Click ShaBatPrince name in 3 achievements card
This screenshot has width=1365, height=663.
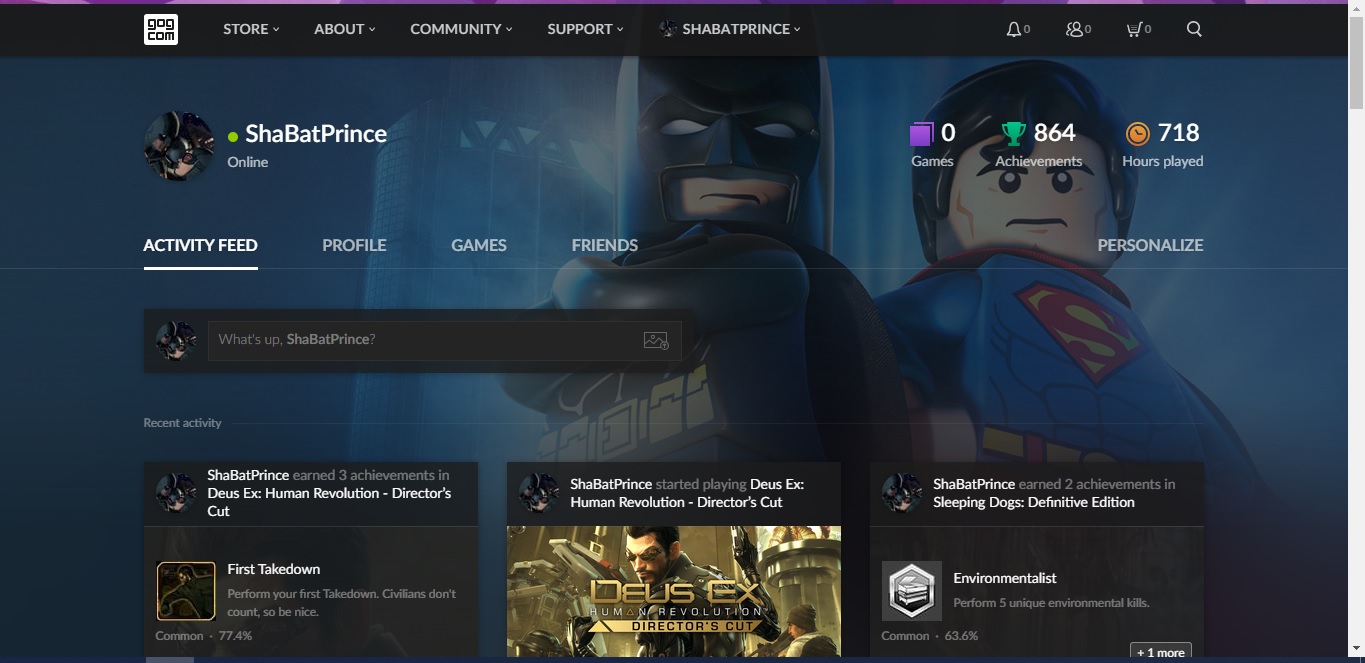pyautogui.click(x=248, y=475)
